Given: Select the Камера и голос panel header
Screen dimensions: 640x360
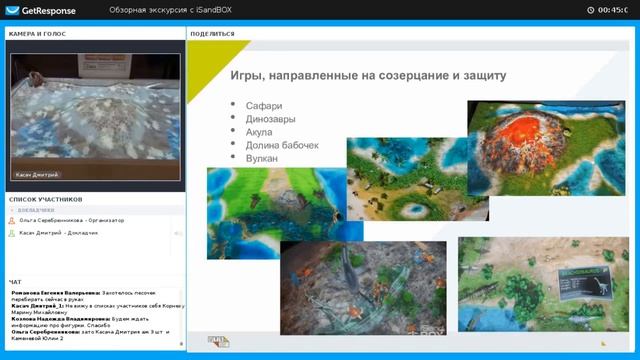Looking at the screenshot, I should click(37, 34).
